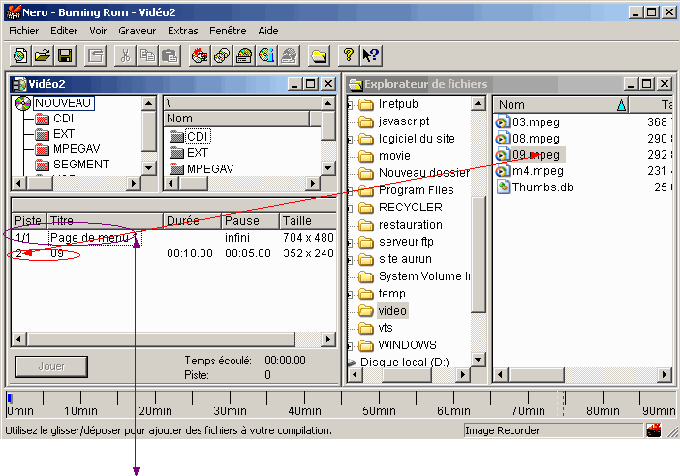Expand the serveur ftp folder
The image size is (680, 476).
[350, 243]
